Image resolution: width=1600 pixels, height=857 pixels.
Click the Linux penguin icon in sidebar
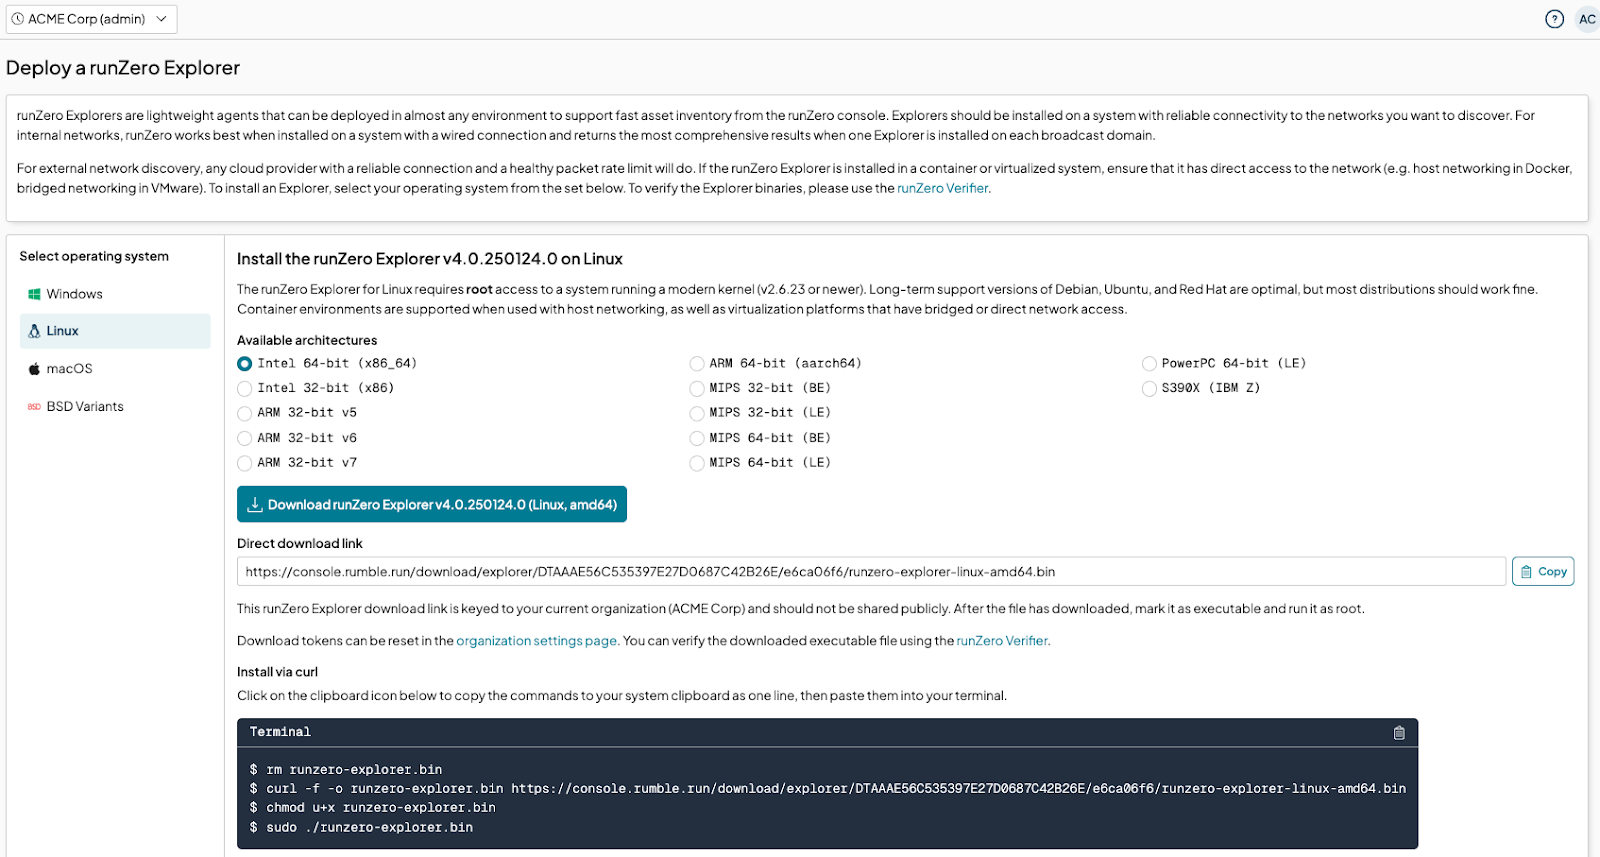(34, 331)
